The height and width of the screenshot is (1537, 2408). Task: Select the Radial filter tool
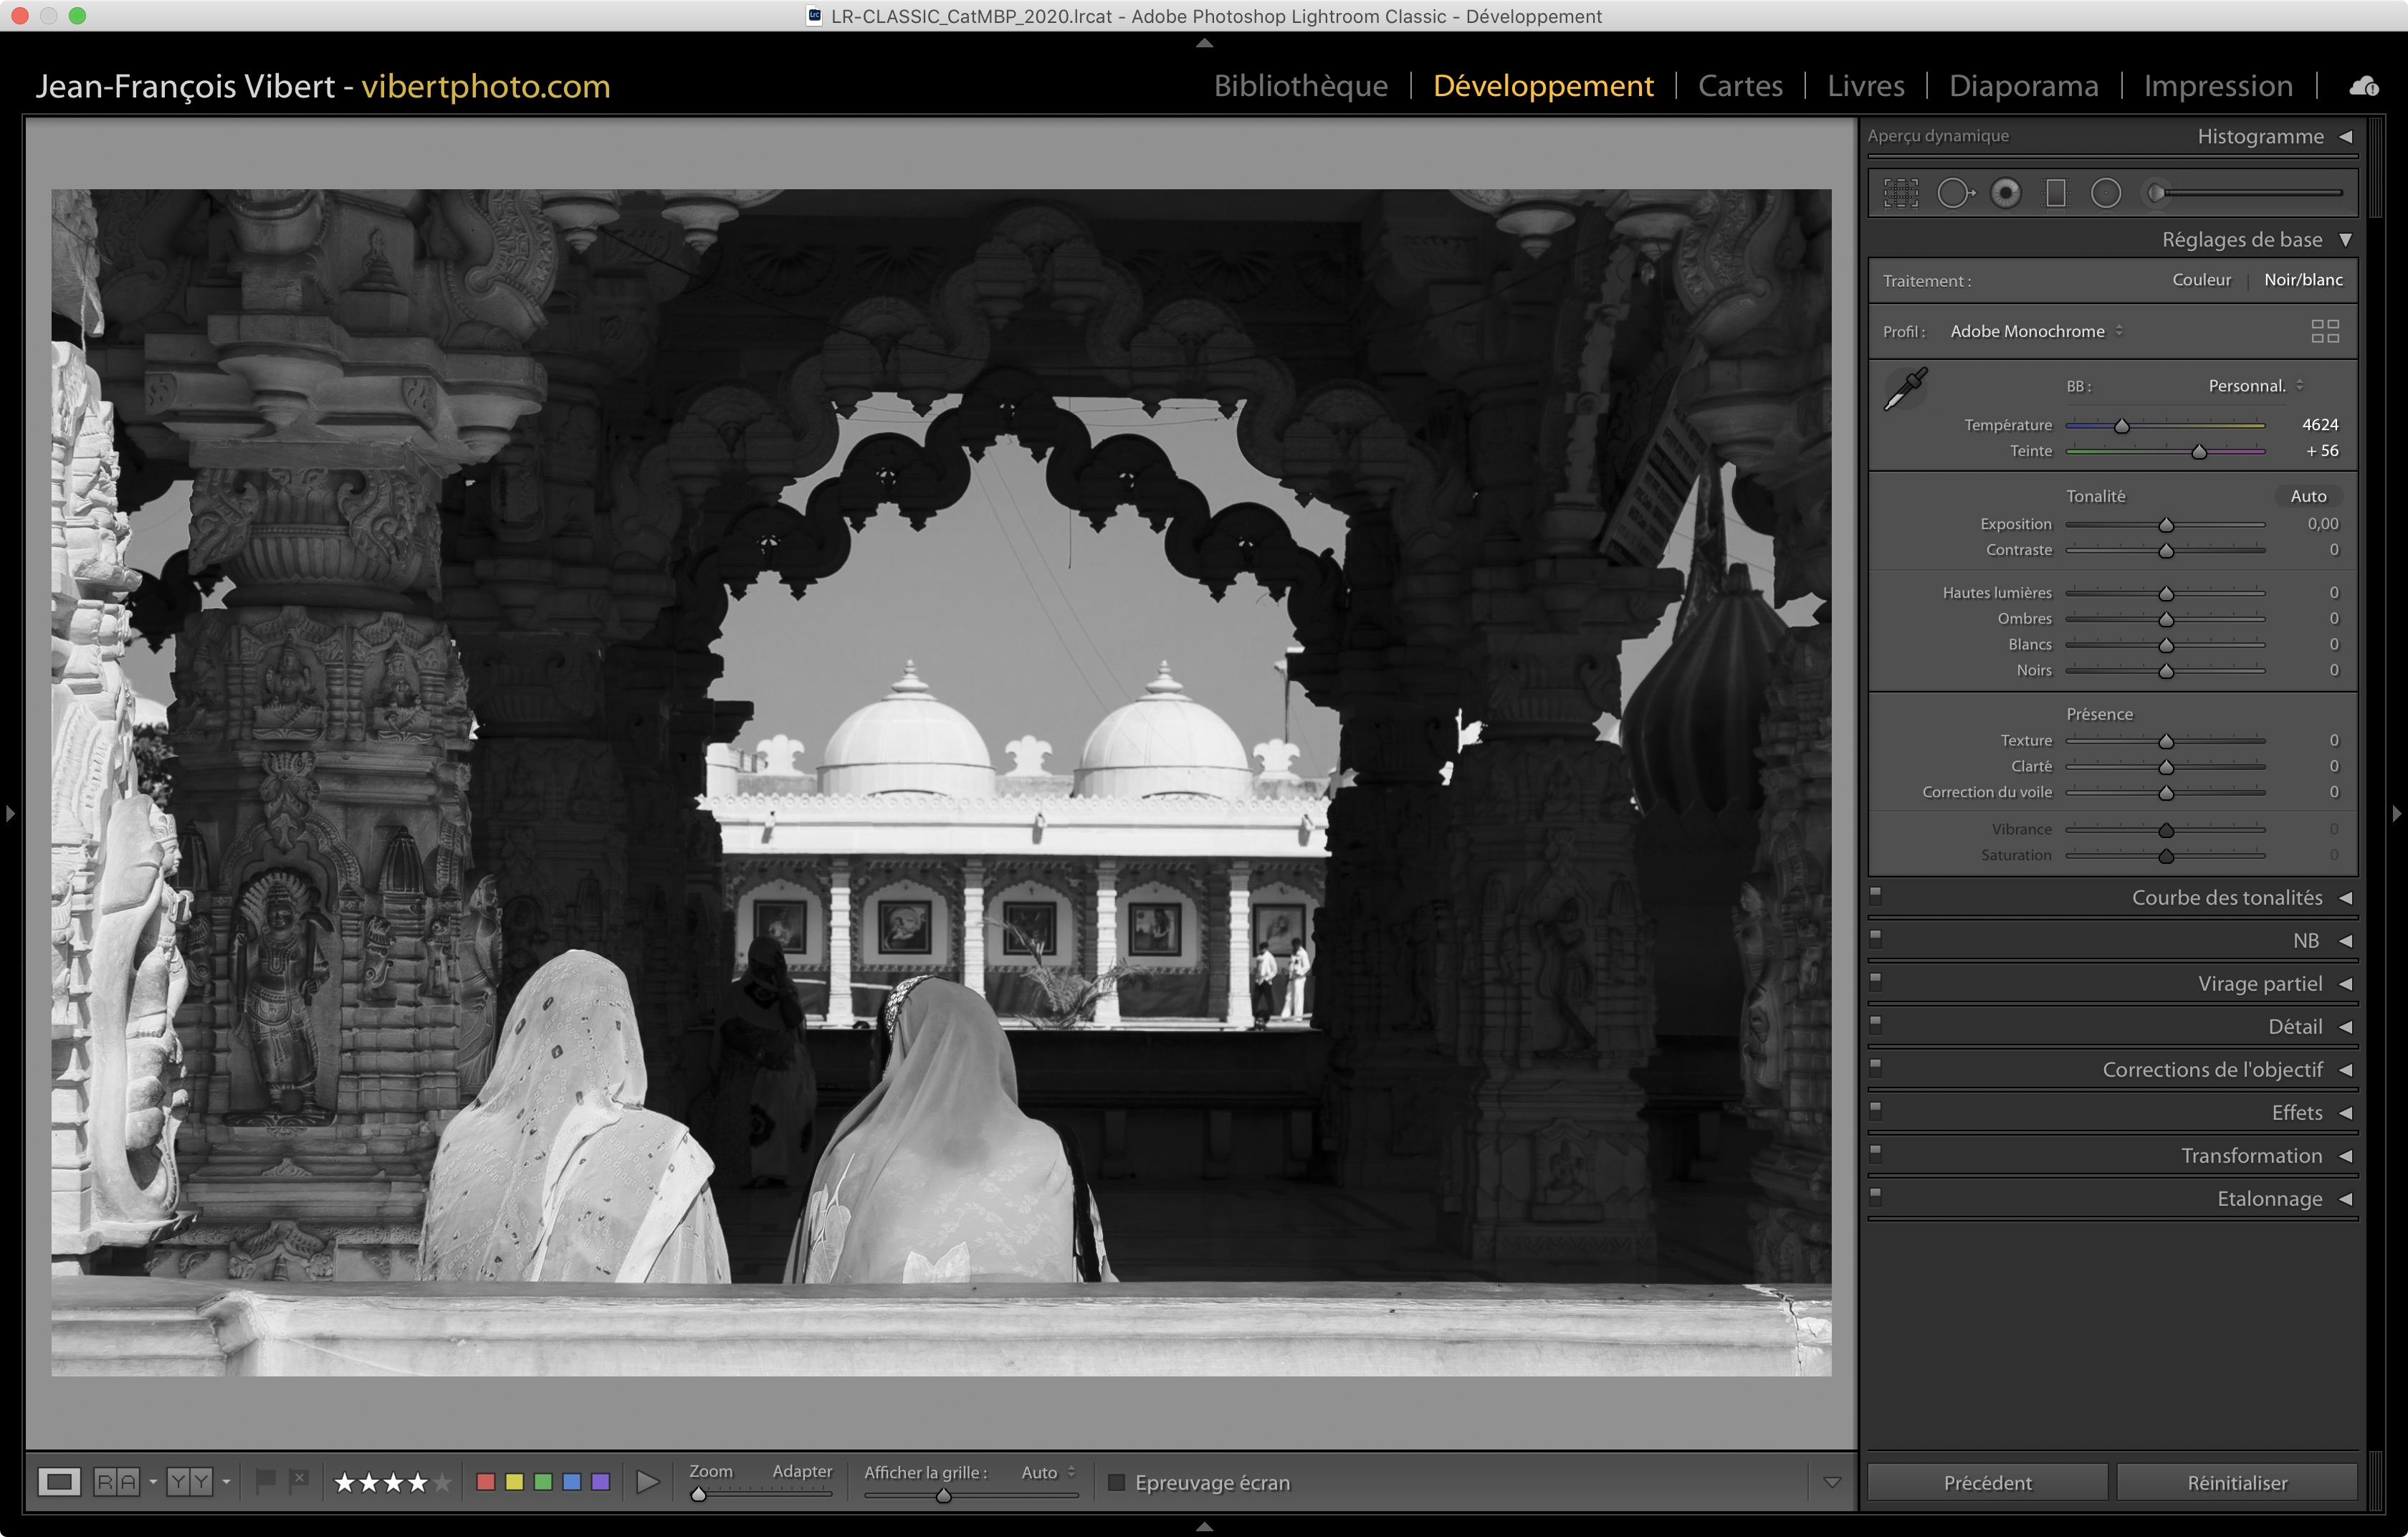pyautogui.click(x=2105, y=193)
